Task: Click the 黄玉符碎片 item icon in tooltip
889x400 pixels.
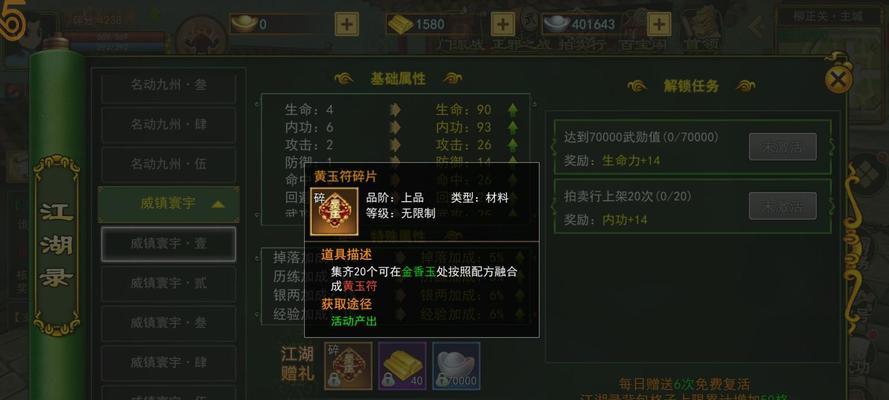Action: click(x=335, y=211)
